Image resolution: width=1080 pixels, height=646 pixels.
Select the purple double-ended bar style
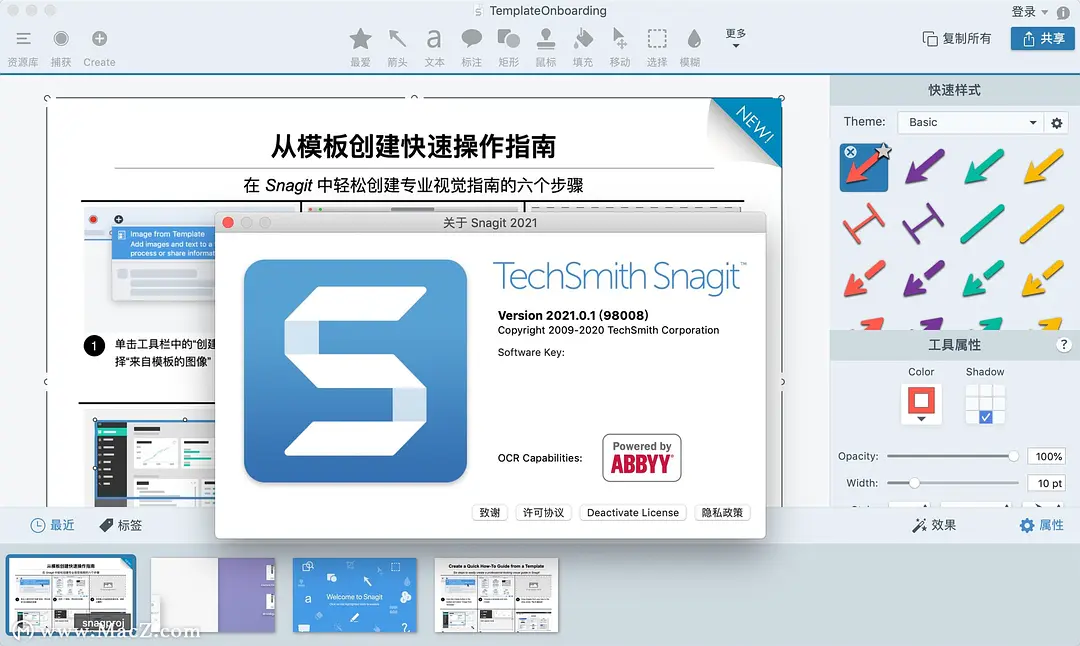coord(924,223)
